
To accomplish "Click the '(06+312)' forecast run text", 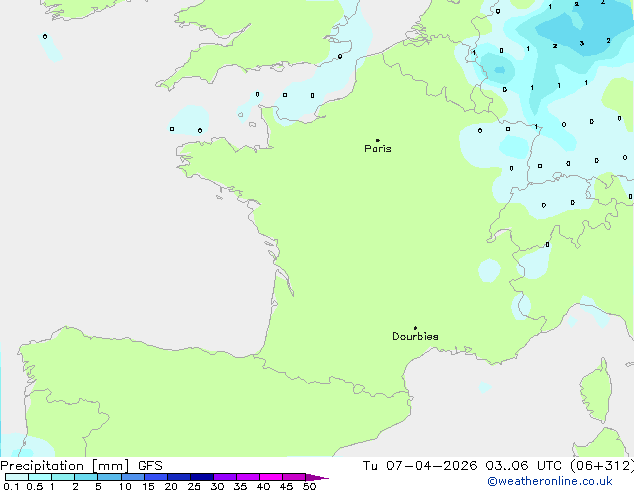I will tap(602, 466).
